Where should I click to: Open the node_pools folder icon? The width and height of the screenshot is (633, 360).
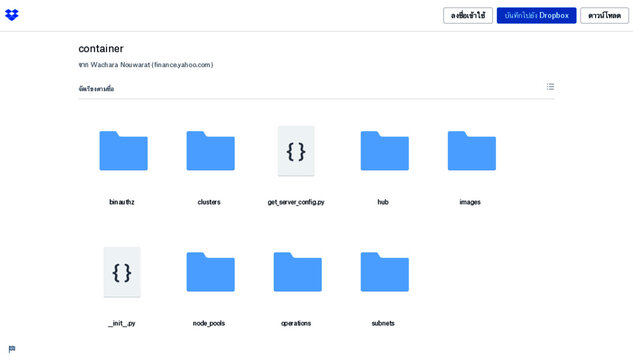tap(210, 272)
